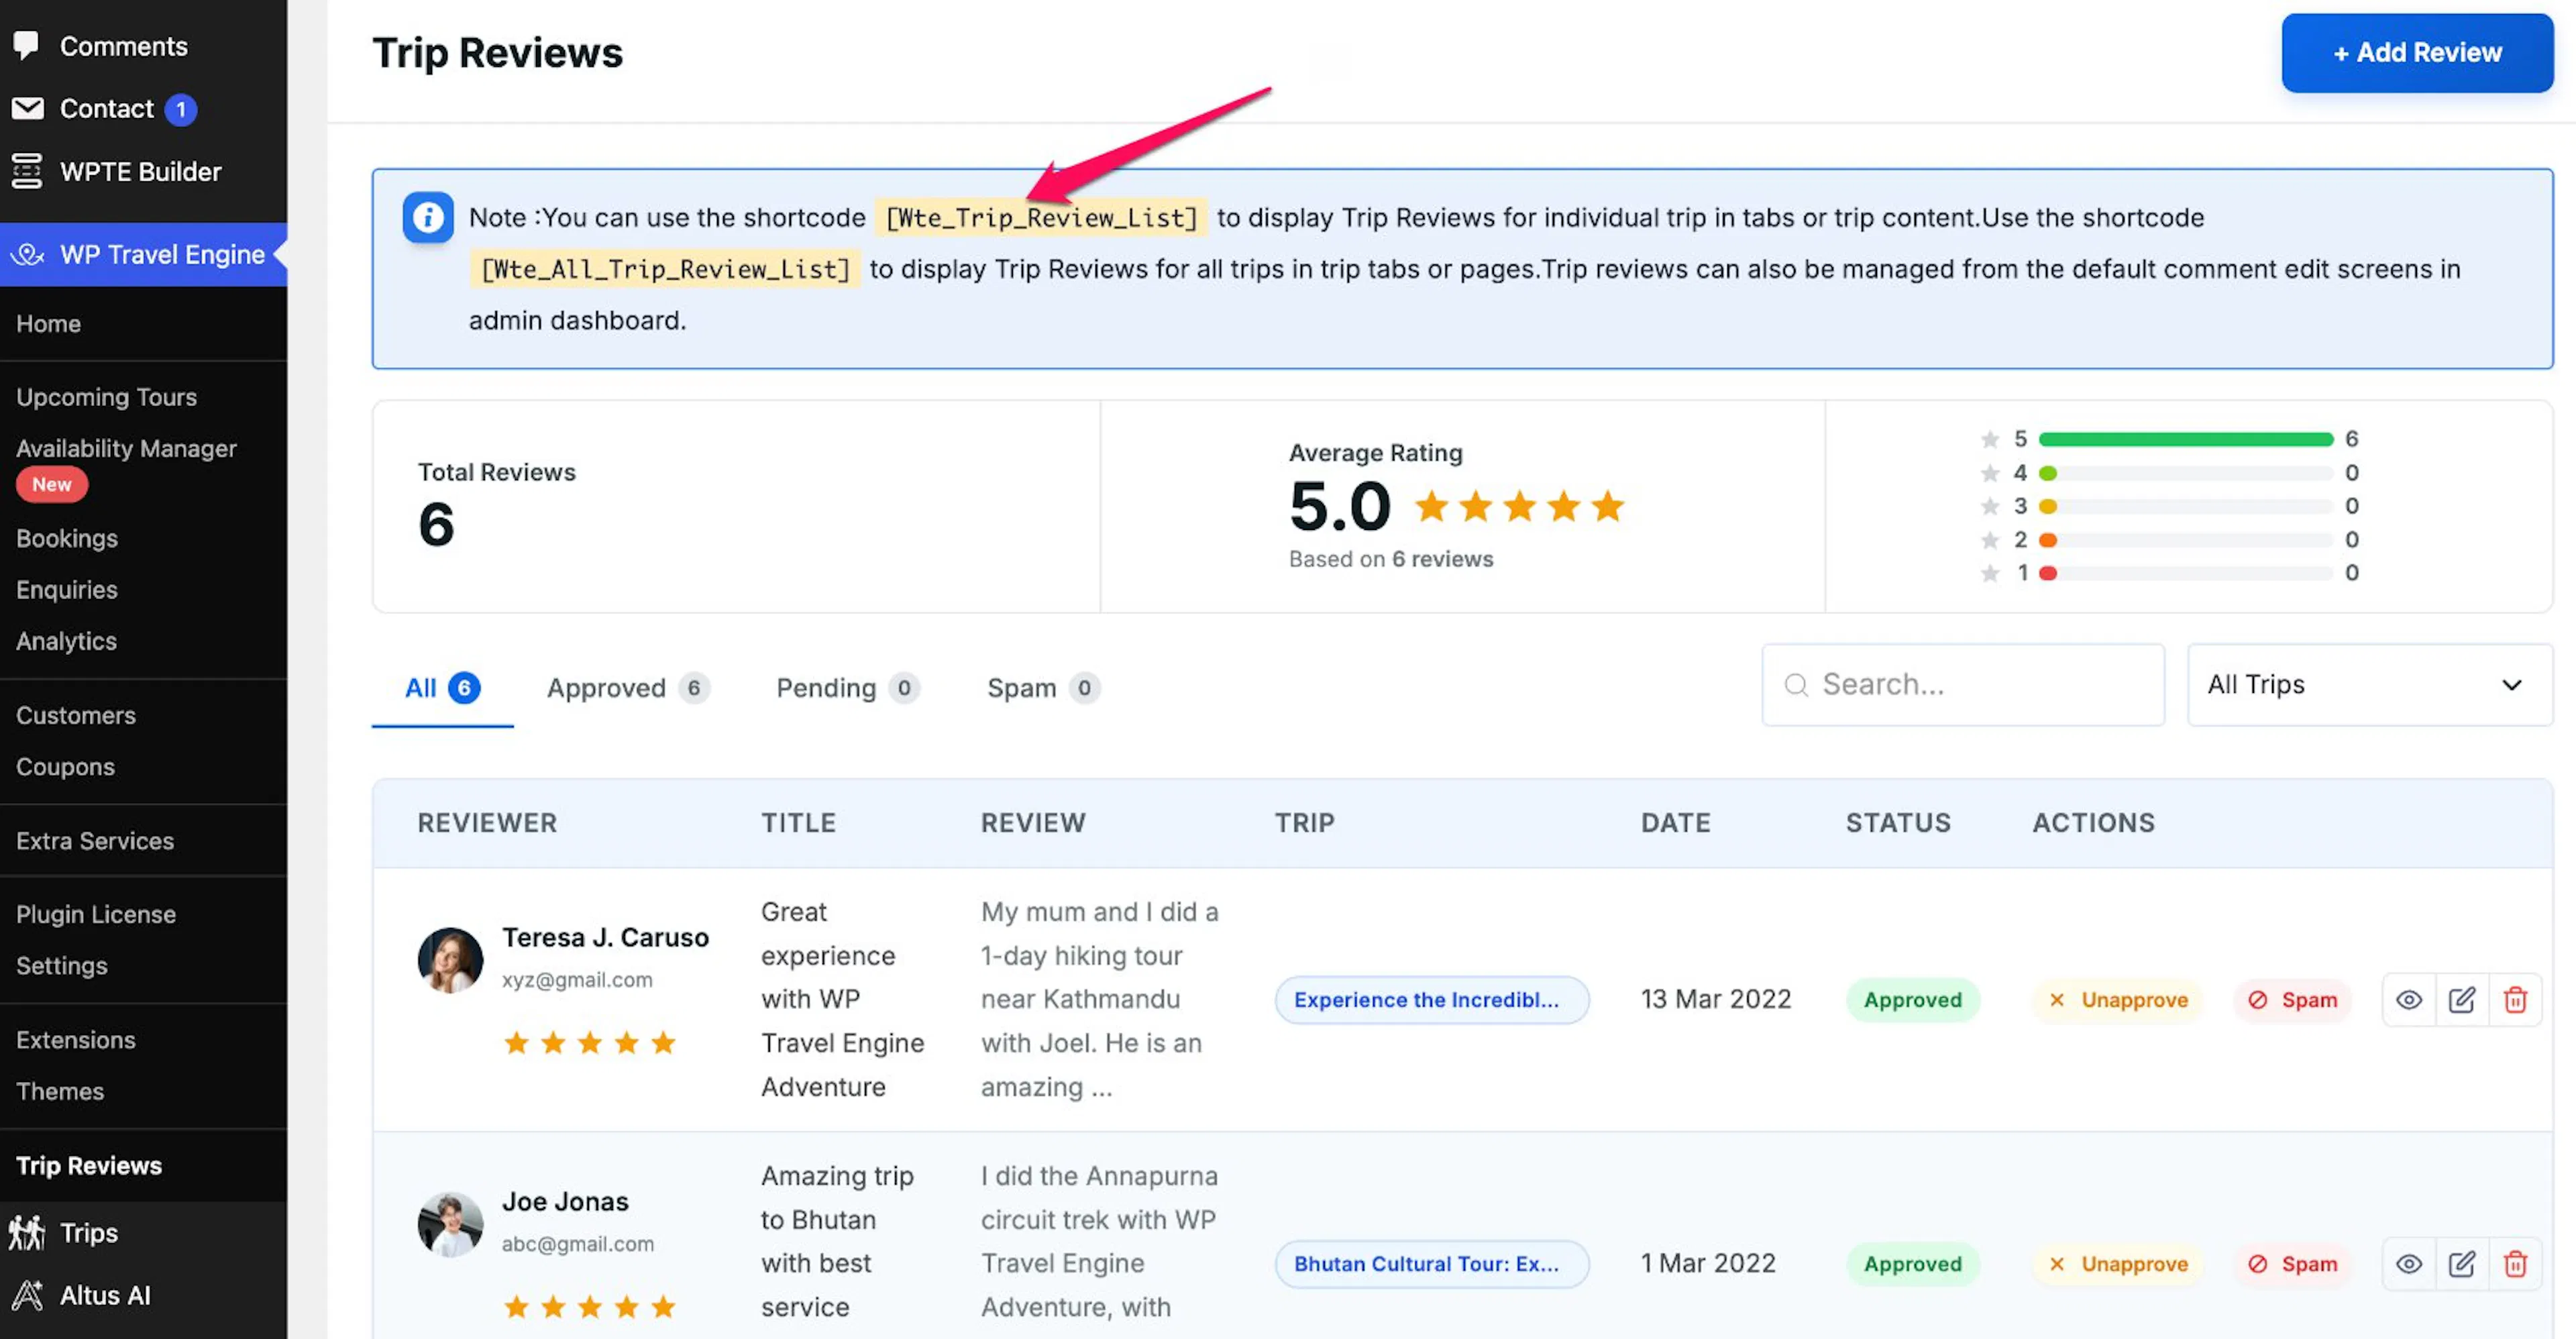This screenshot has width=2576, height=1339.
Task: Open the Altus AI sidebar icon
Action: click(27, 1295)
